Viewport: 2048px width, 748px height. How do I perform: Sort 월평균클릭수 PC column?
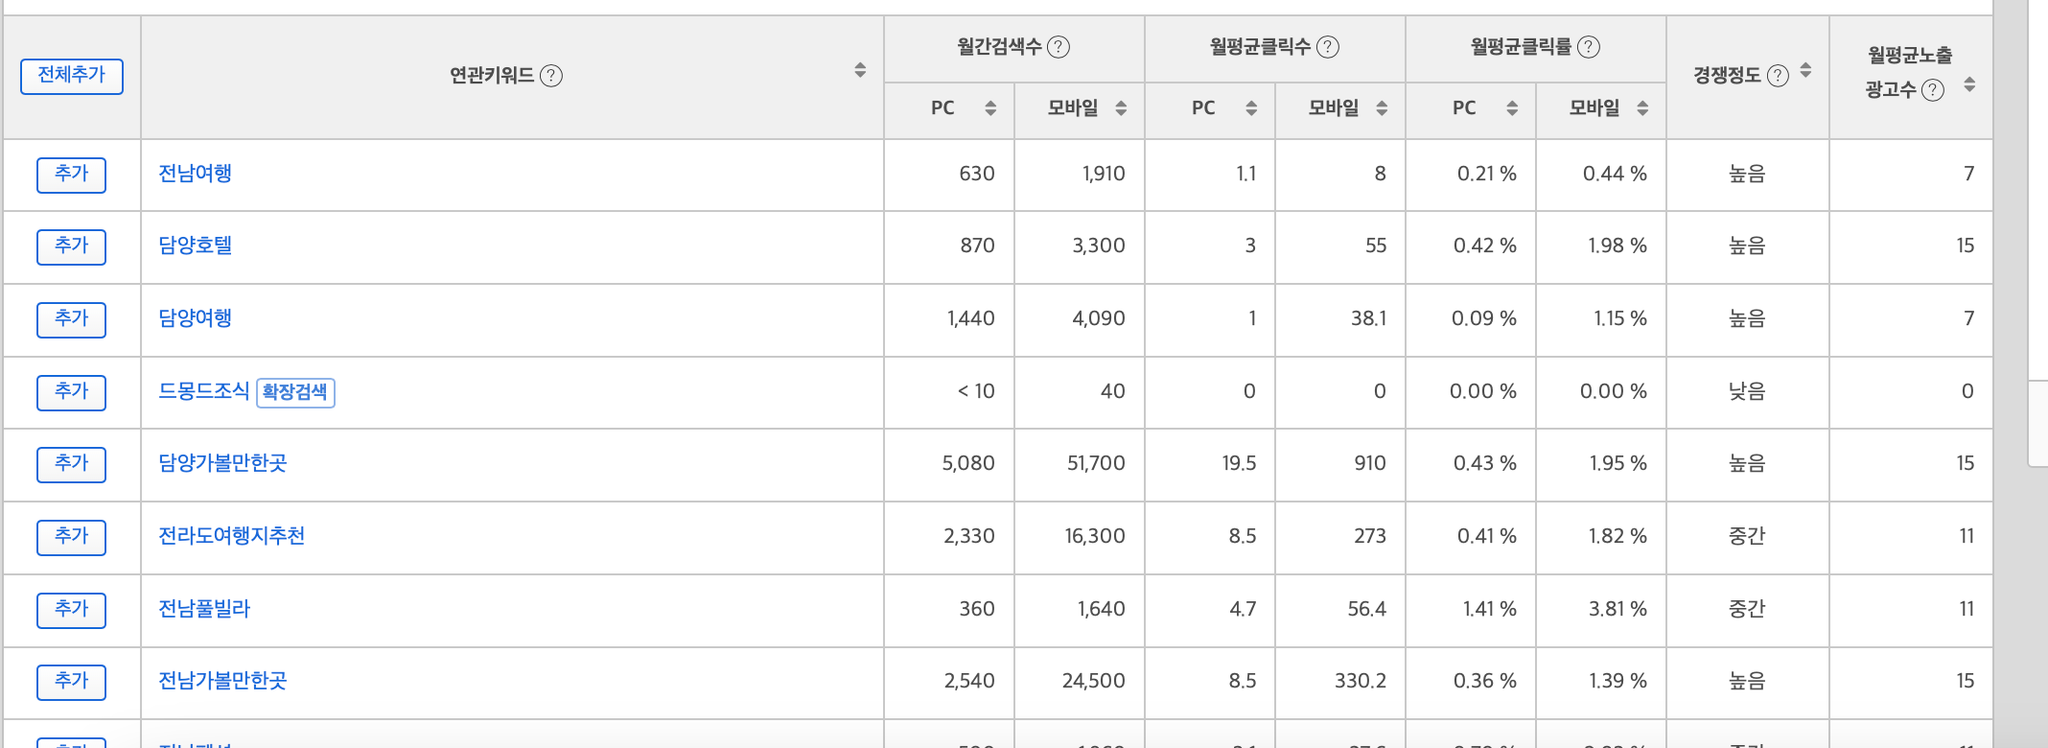1251,109
